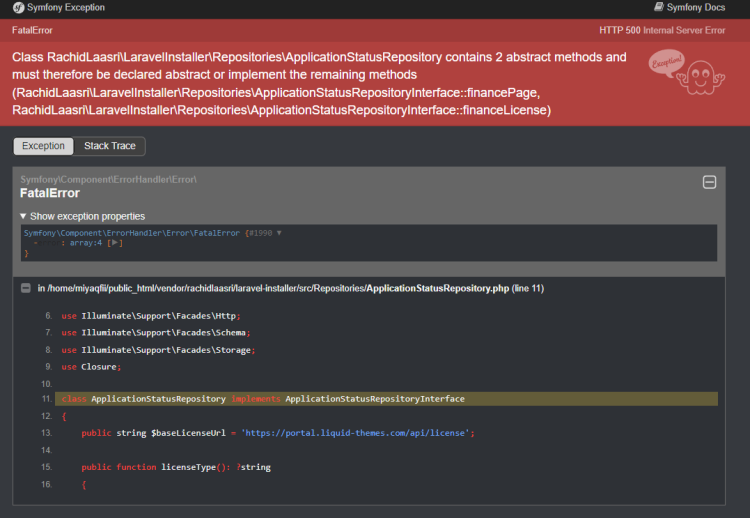Select the Exception tab

(x=43, y=146)
